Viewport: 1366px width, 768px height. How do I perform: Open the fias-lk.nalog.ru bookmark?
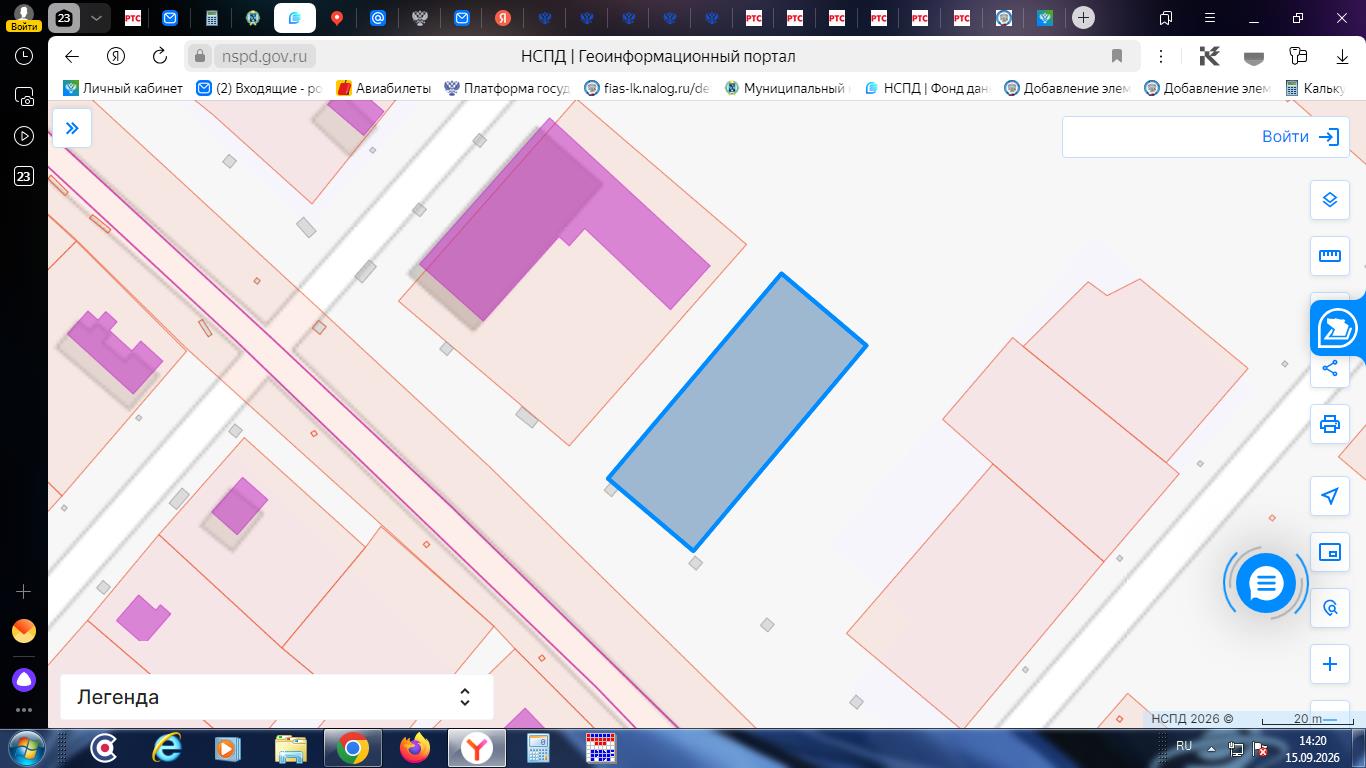(x=646, y=88)
